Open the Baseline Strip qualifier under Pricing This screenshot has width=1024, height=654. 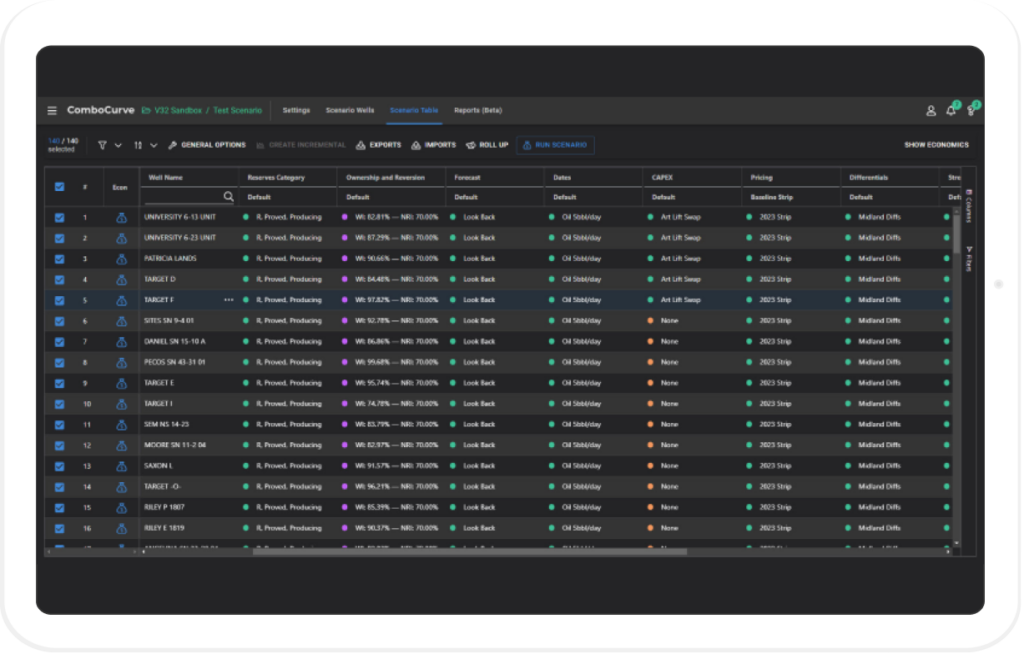point(772,197)
